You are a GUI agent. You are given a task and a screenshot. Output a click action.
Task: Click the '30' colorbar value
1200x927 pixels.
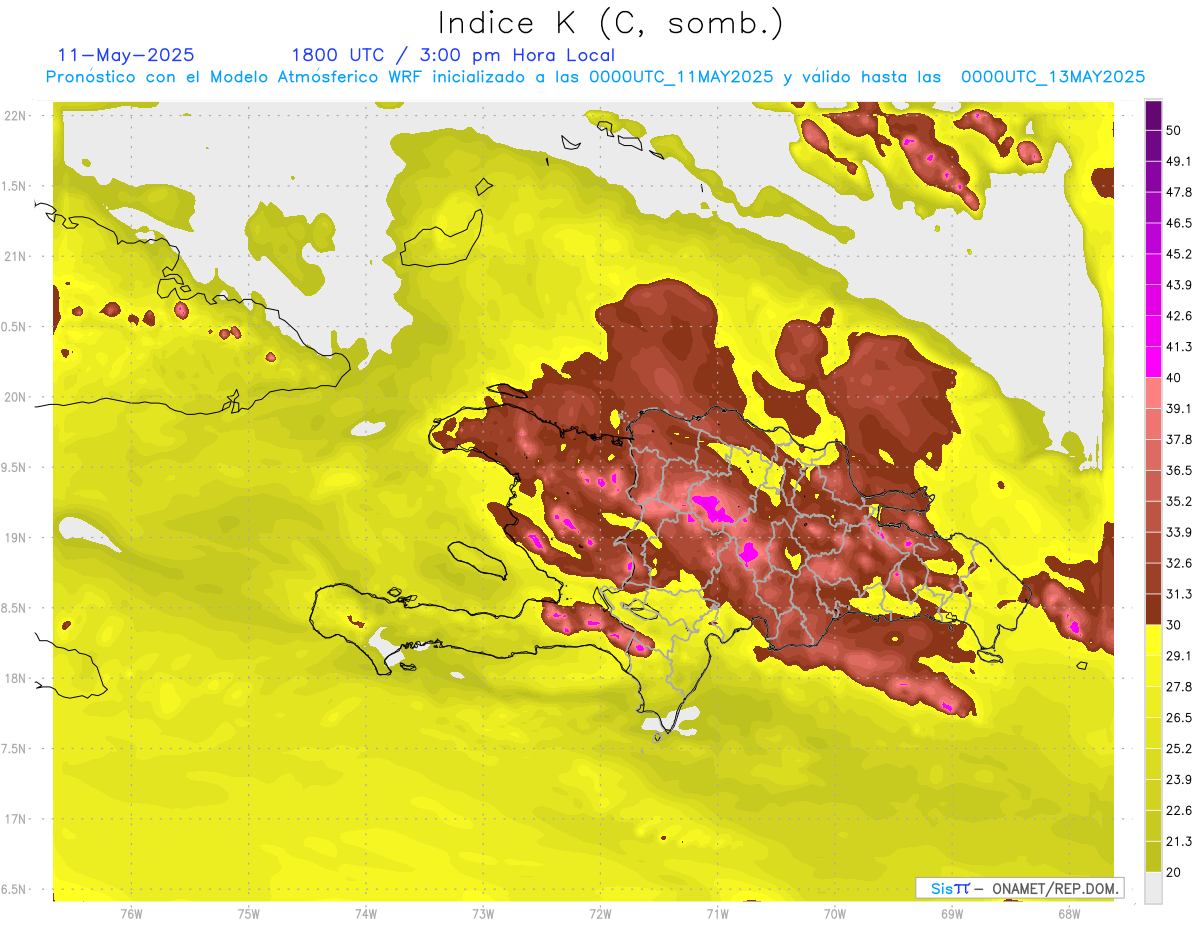point(1173,625)
